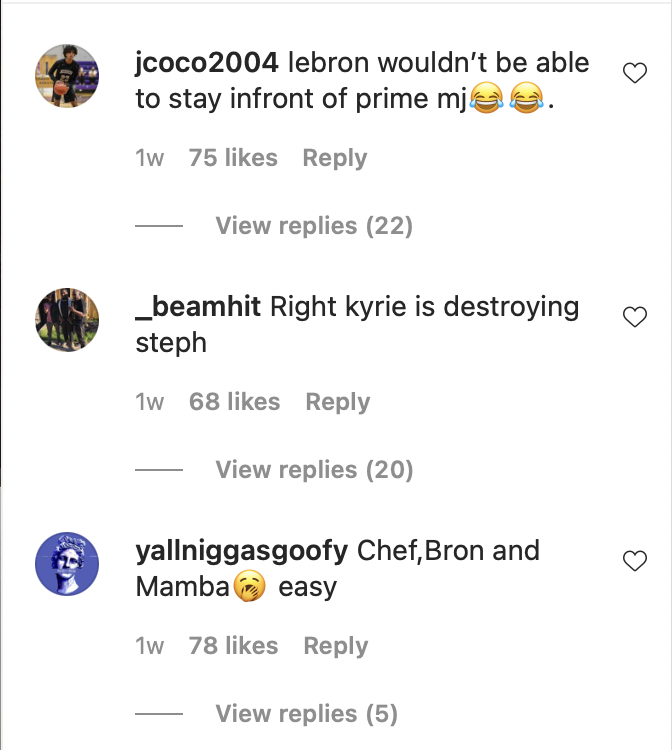Reply to jcoco2004's comment
This screenshot has height=750, width=672.
(x=335, y=158)
